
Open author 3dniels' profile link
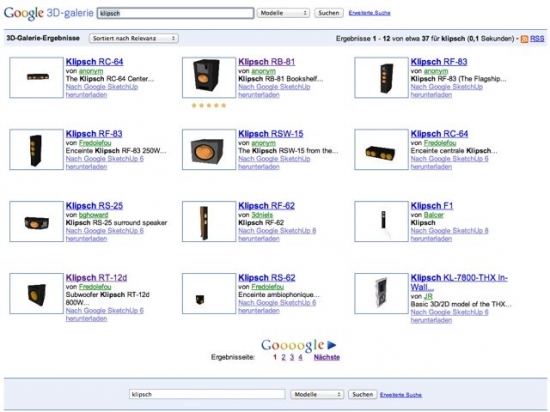click(262, 215)
